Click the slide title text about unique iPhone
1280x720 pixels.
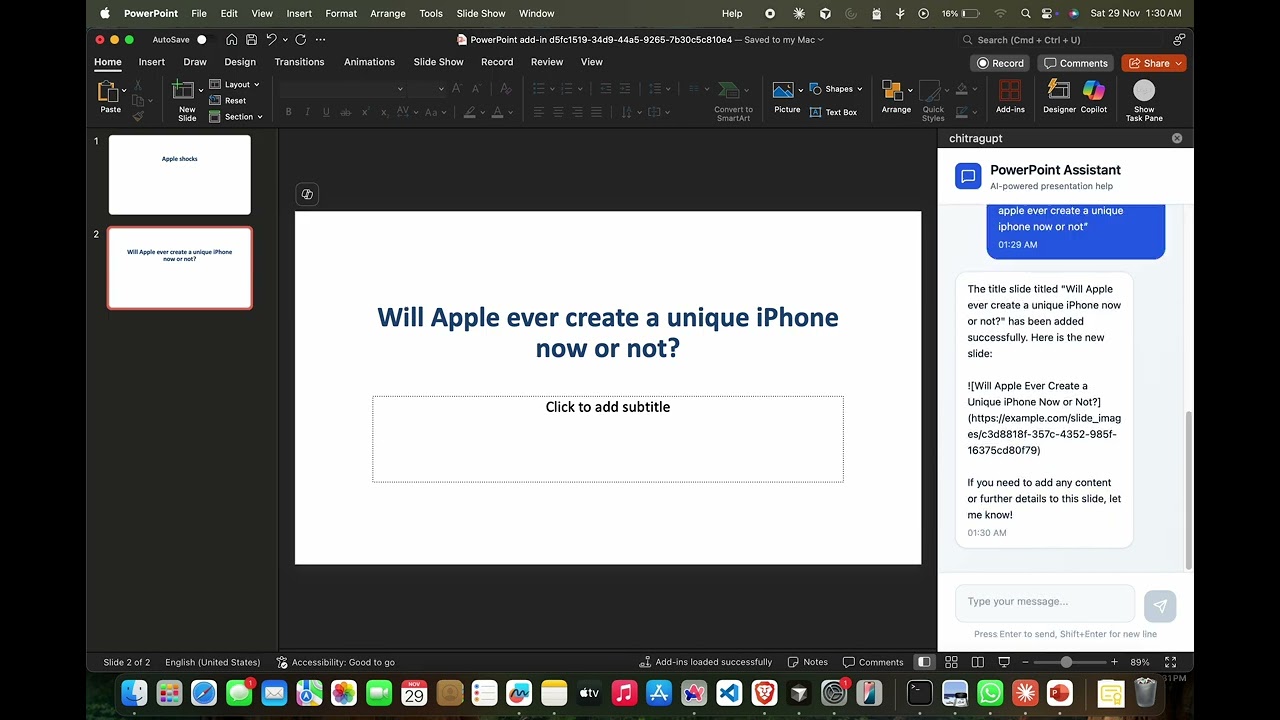(608, 332)
